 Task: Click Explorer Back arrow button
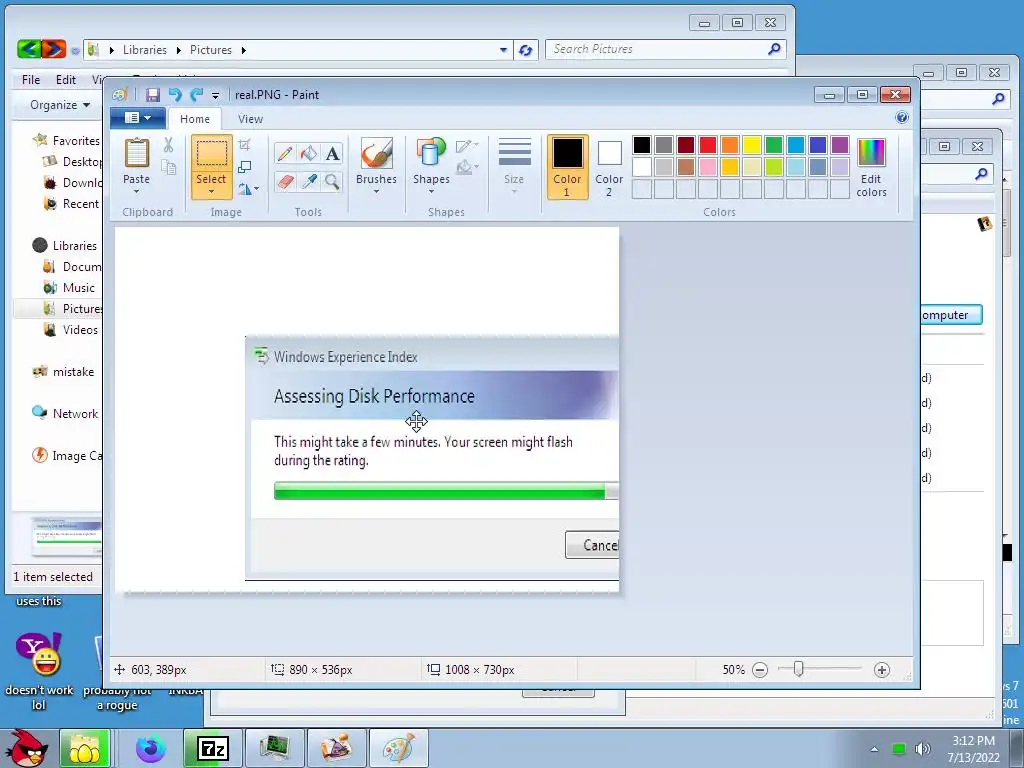(x=29, y=49)
